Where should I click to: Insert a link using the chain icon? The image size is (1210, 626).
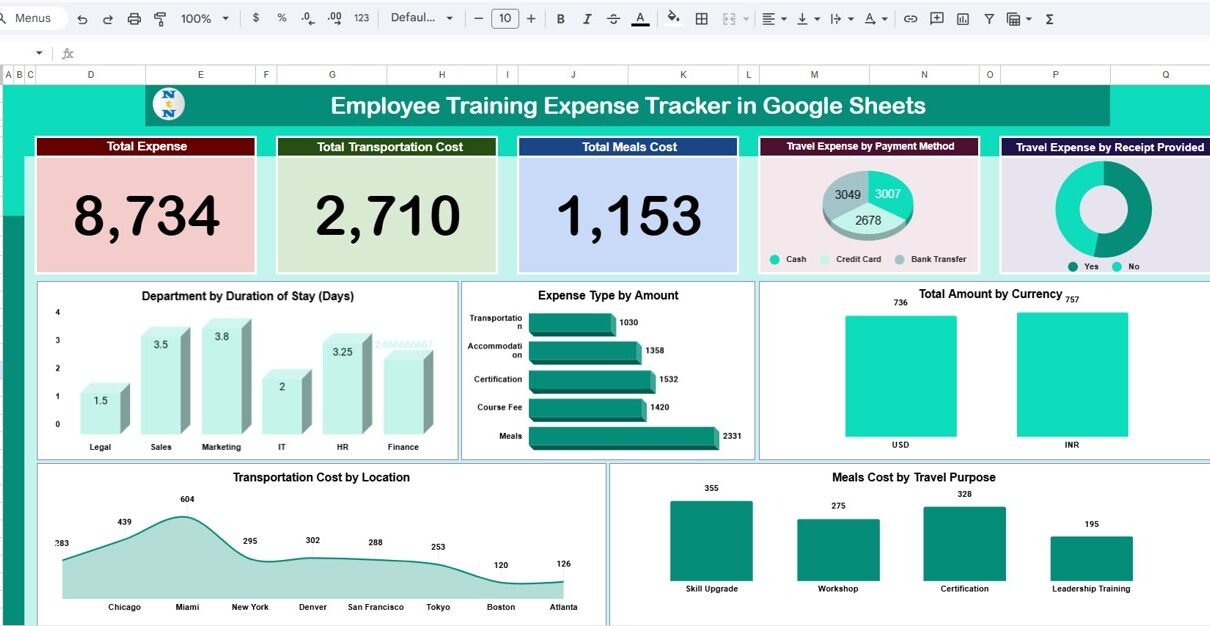[910, 19]
